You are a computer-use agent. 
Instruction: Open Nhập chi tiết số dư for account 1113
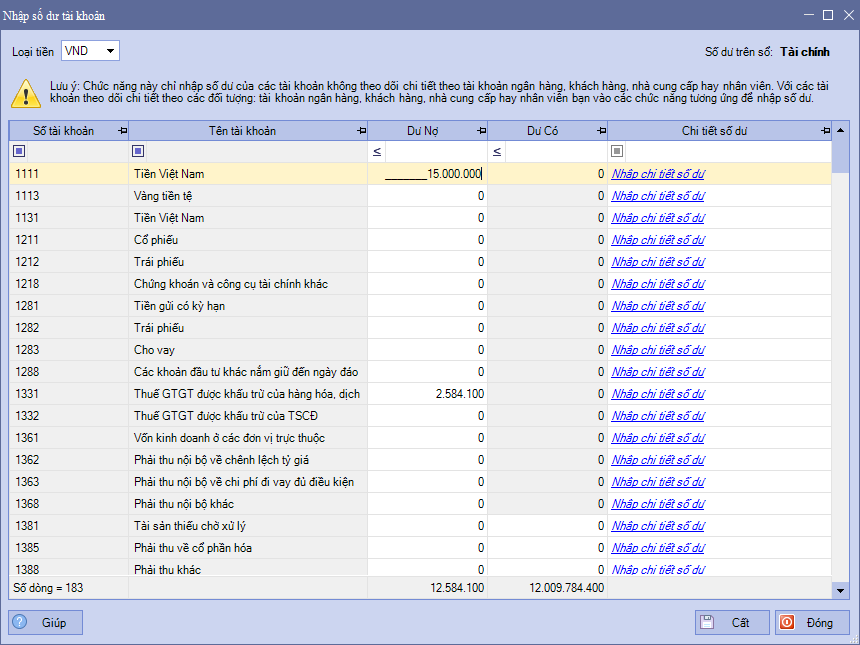657,196
